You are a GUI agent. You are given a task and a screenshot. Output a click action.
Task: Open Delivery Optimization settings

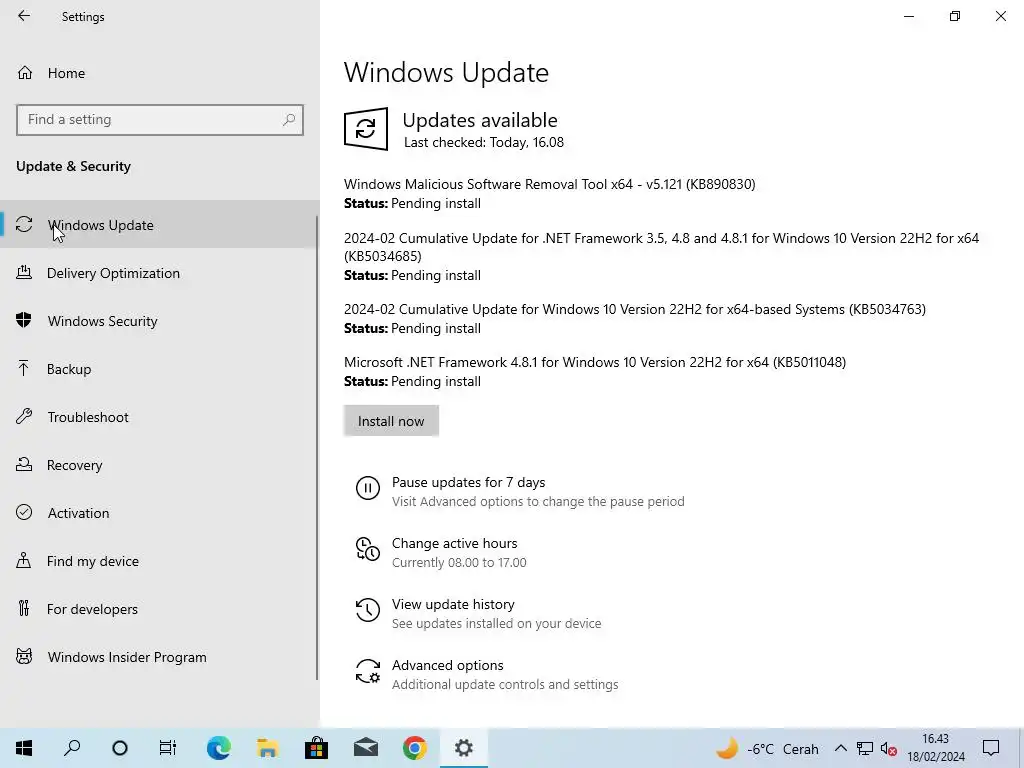159,273
